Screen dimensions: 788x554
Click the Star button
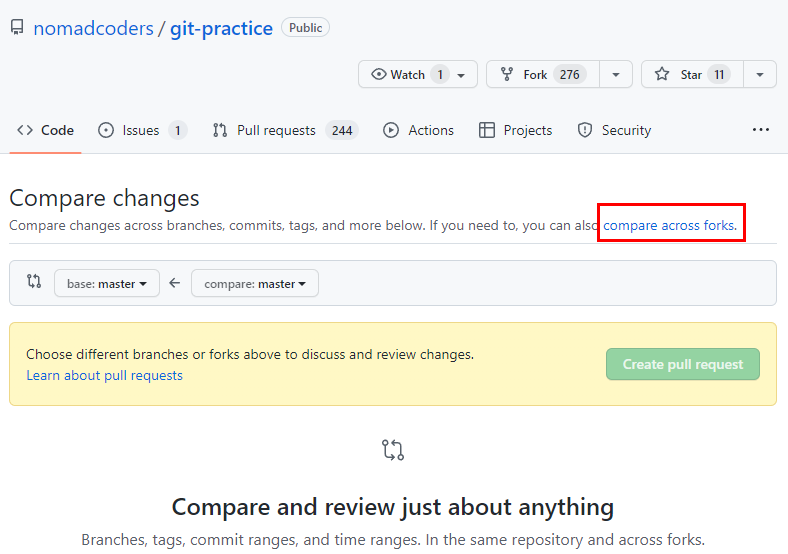(x=693, y=74)
